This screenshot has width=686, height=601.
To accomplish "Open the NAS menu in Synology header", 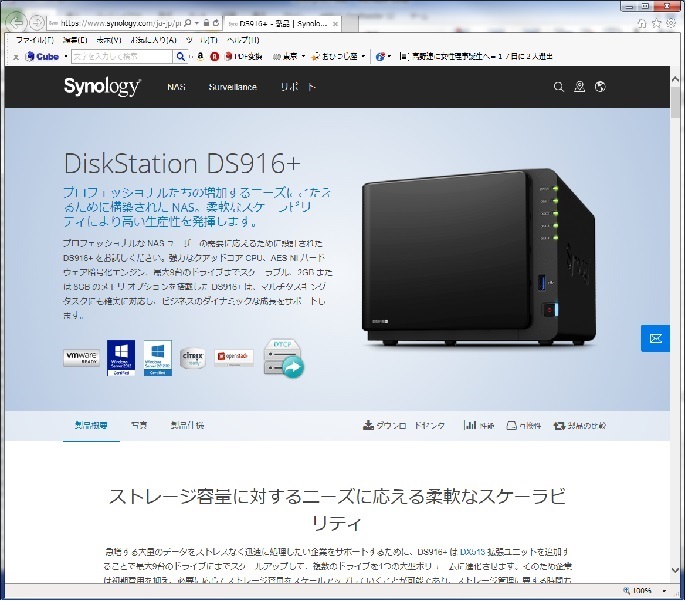I will (176, 87).
